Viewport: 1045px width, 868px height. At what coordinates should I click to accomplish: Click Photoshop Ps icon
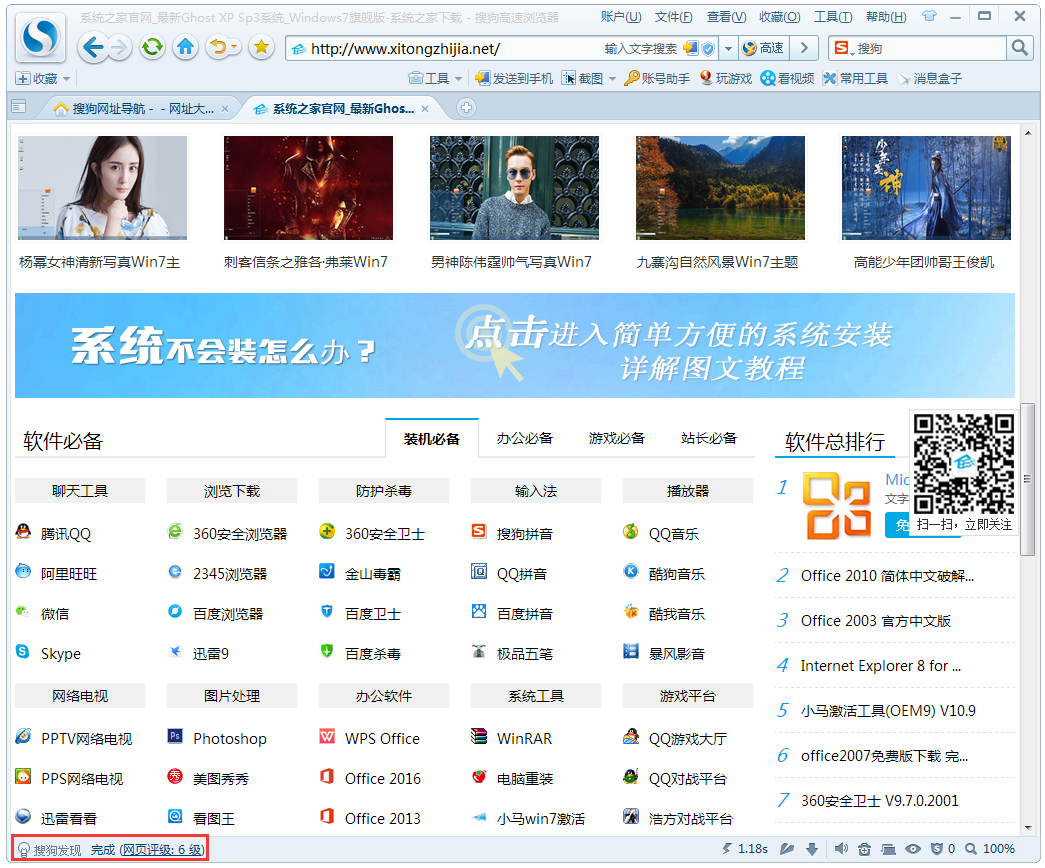tap(175, 737)
